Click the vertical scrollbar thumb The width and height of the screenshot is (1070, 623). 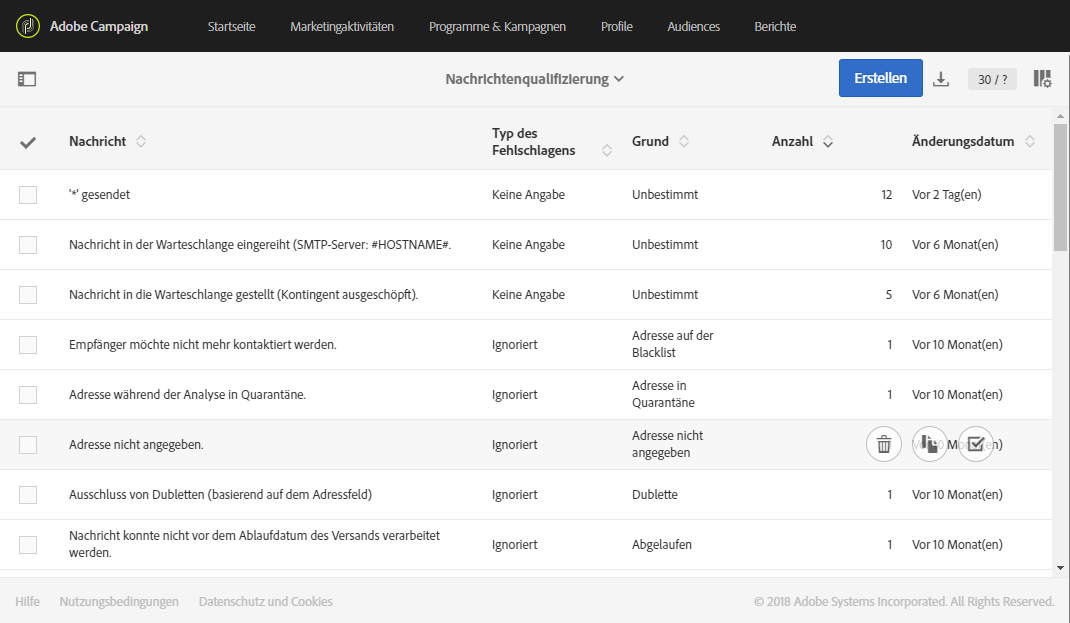click(1060, 190)
